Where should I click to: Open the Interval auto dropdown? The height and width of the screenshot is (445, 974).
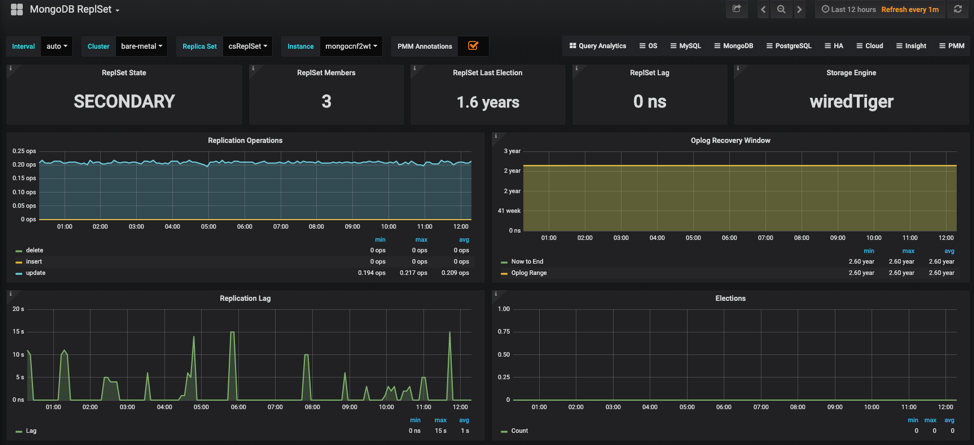pos(57,46)
